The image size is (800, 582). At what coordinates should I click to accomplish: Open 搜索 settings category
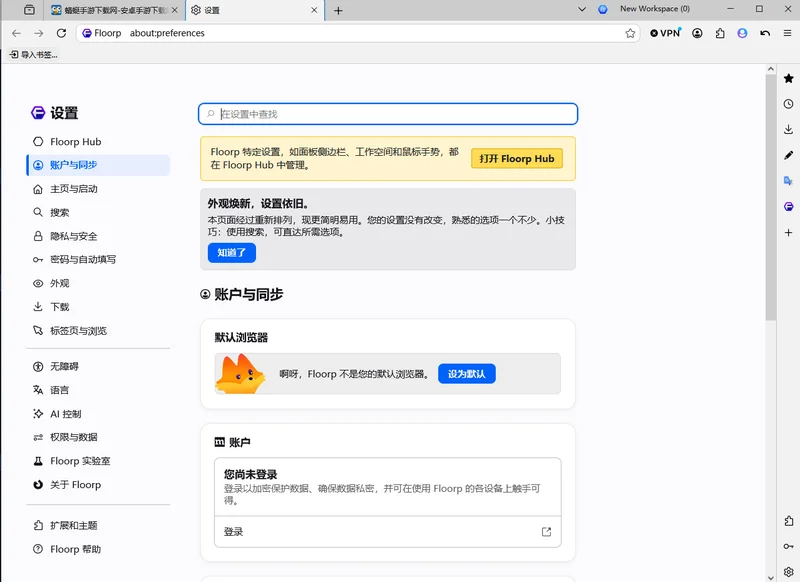98,213
